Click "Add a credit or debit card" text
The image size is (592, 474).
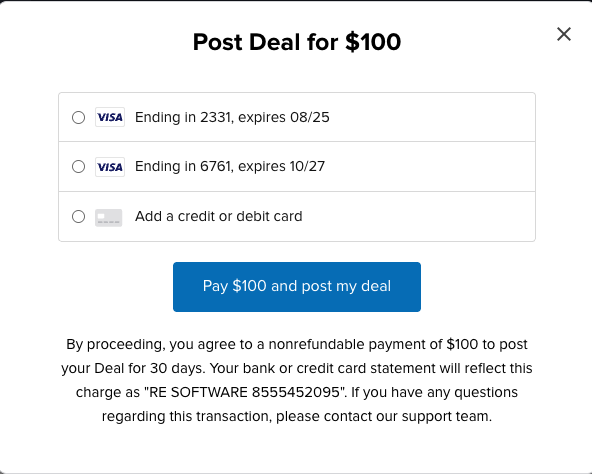coord(219,216)
